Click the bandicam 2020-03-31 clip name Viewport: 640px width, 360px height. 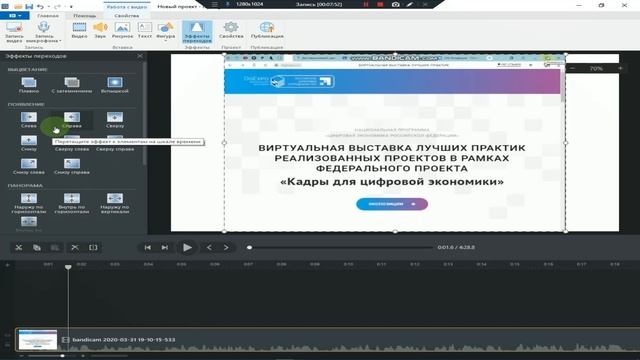pos(124,340)
